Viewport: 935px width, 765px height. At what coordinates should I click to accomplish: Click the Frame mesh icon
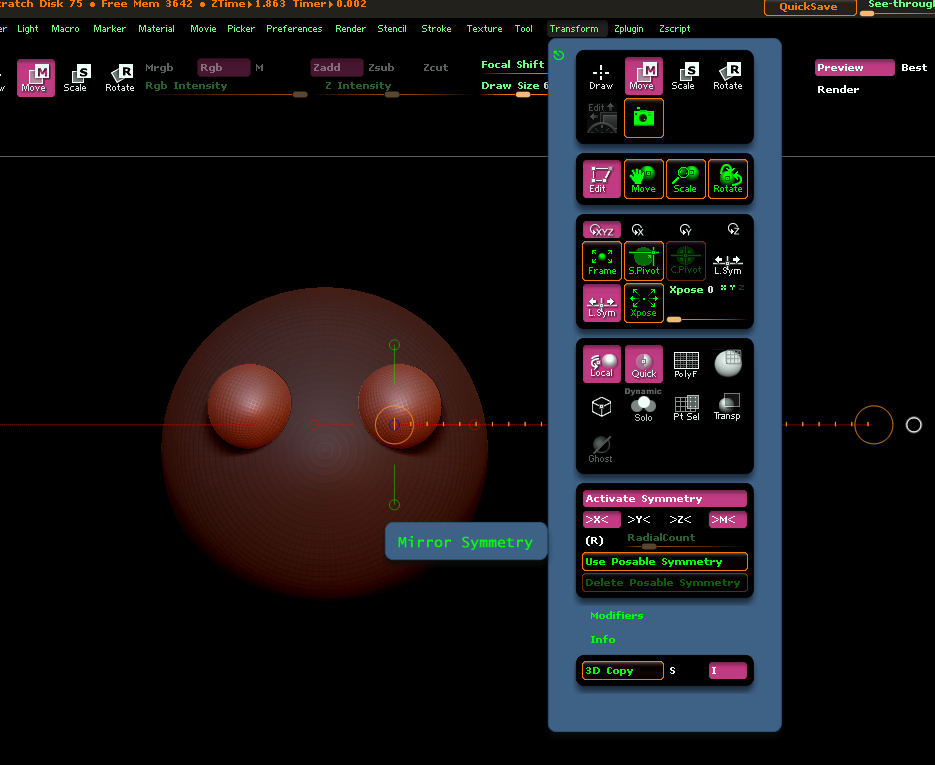tap(602, 261)
